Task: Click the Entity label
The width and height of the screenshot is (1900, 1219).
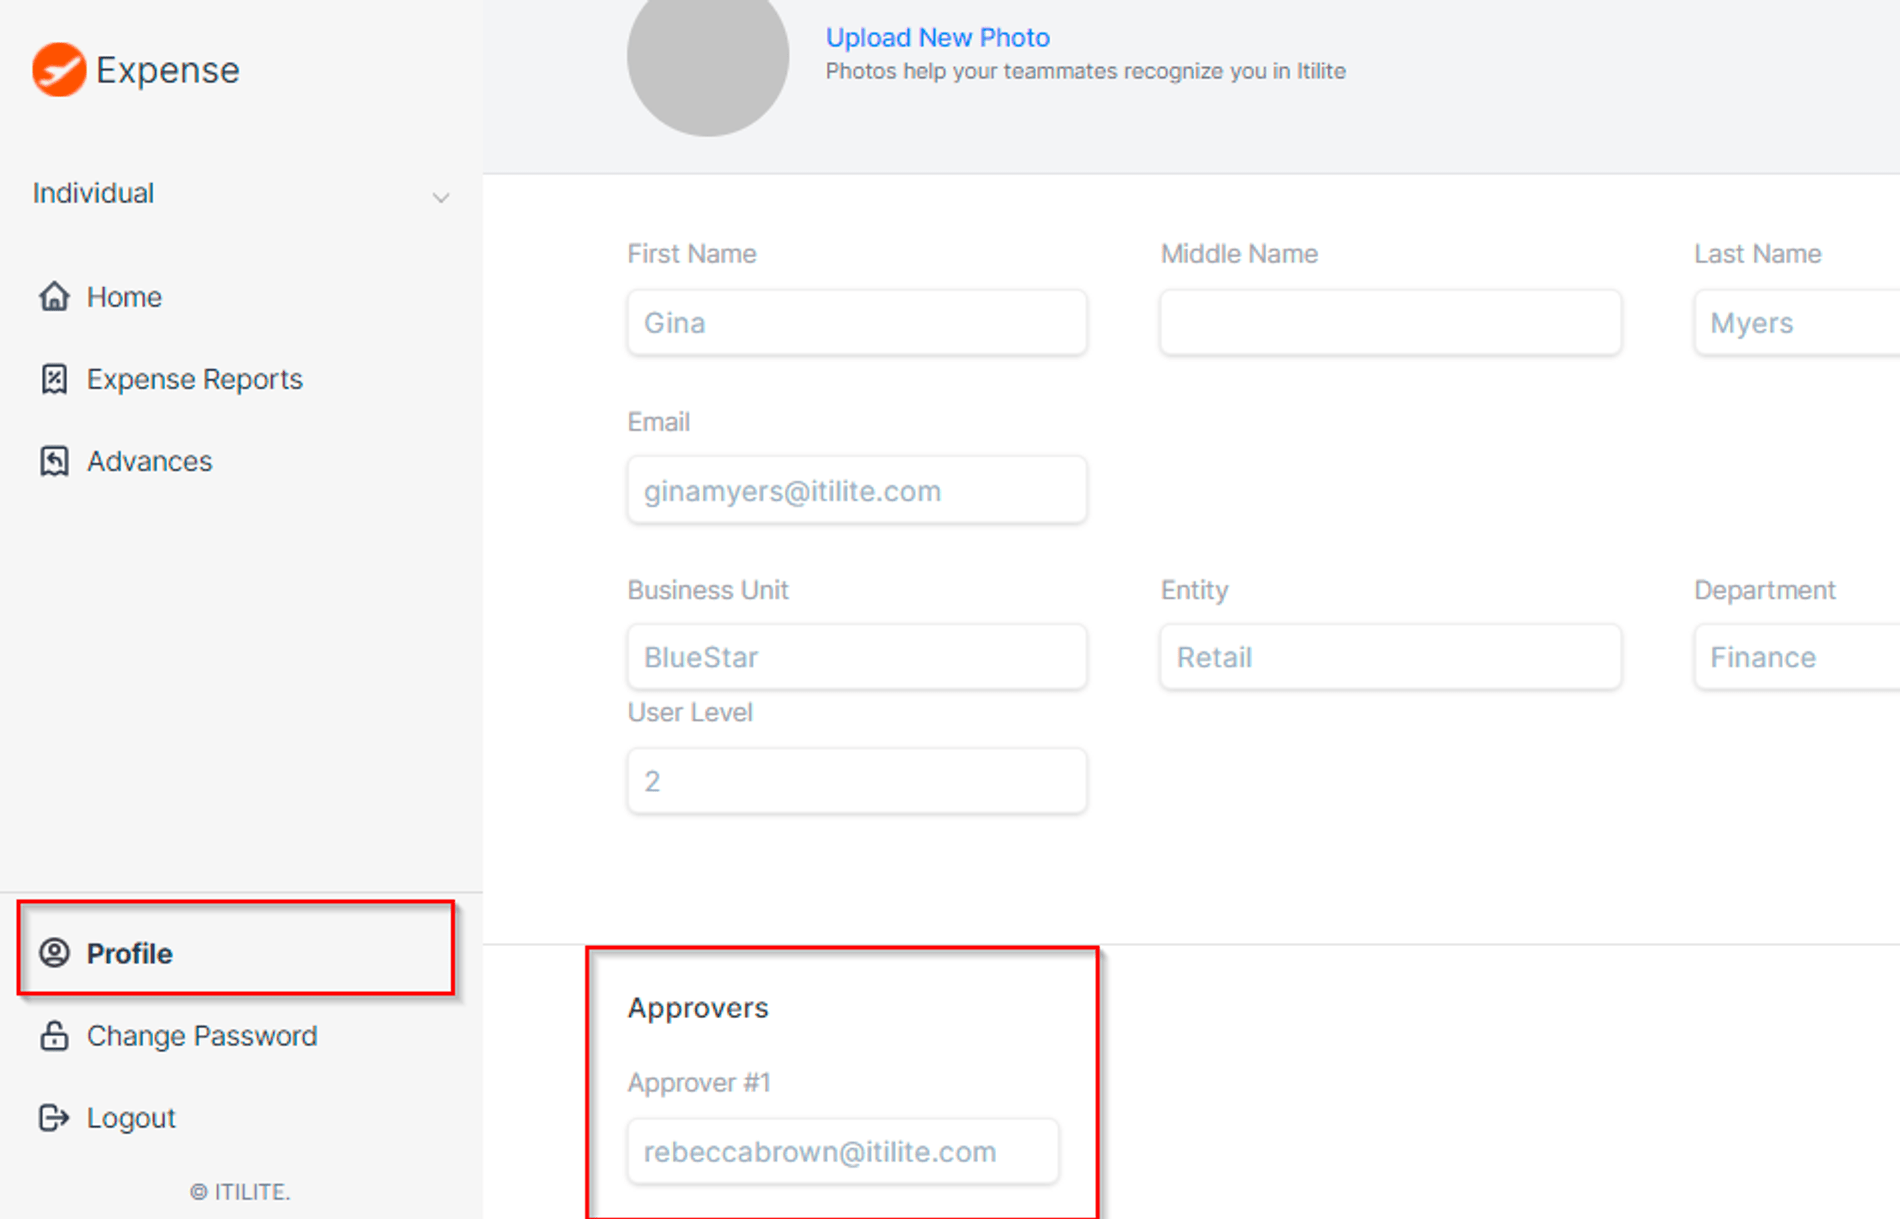Action: tap(1194, 590)
